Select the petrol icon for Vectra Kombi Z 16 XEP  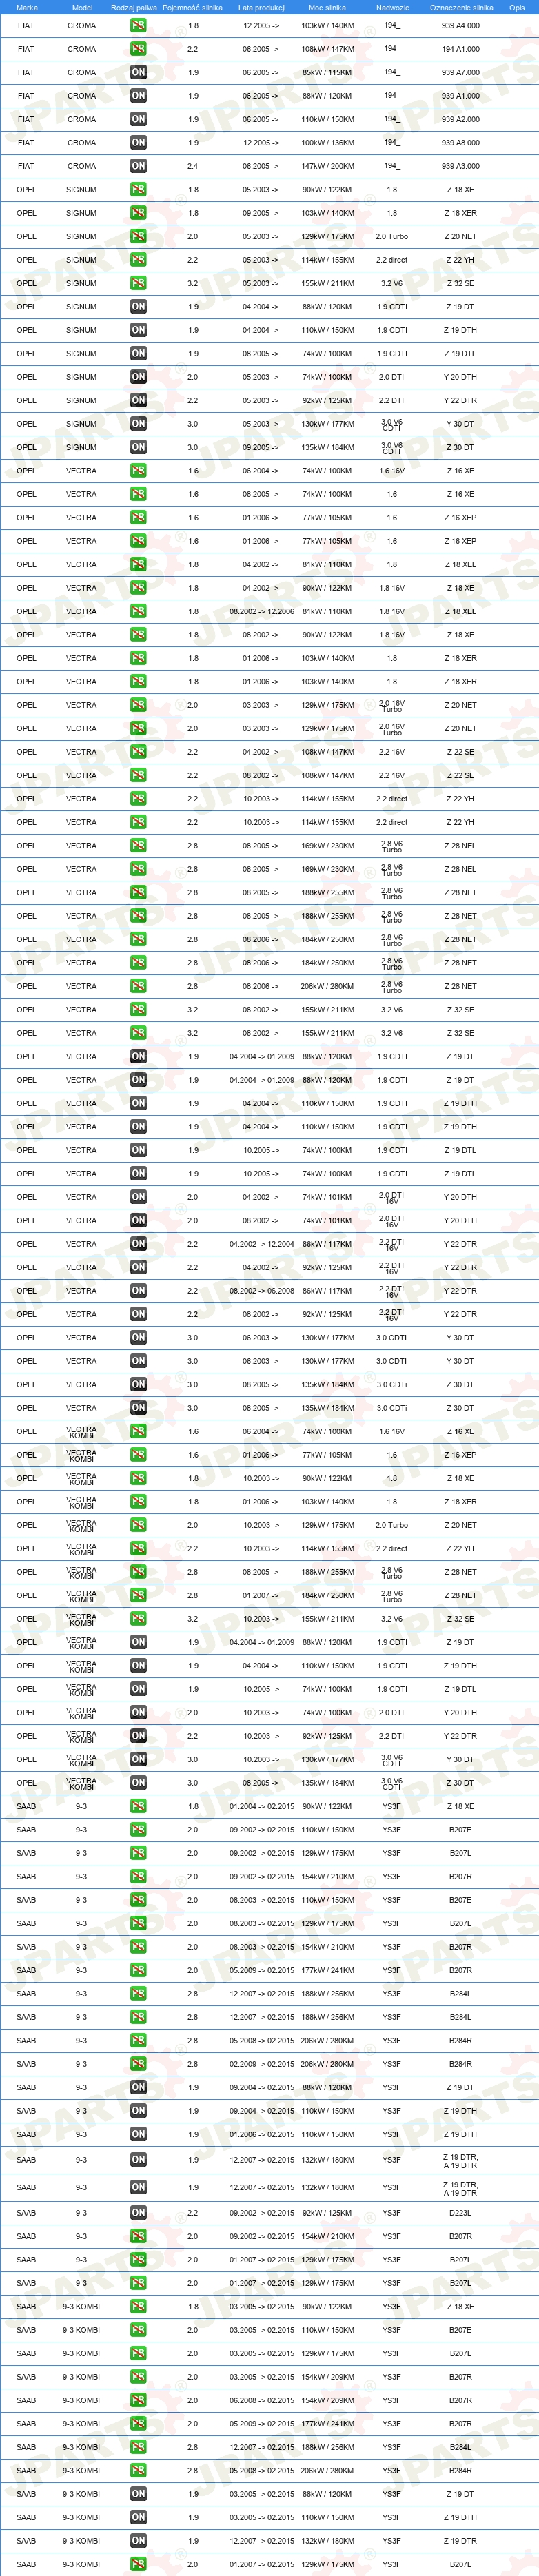click(x=138, y=1455)
